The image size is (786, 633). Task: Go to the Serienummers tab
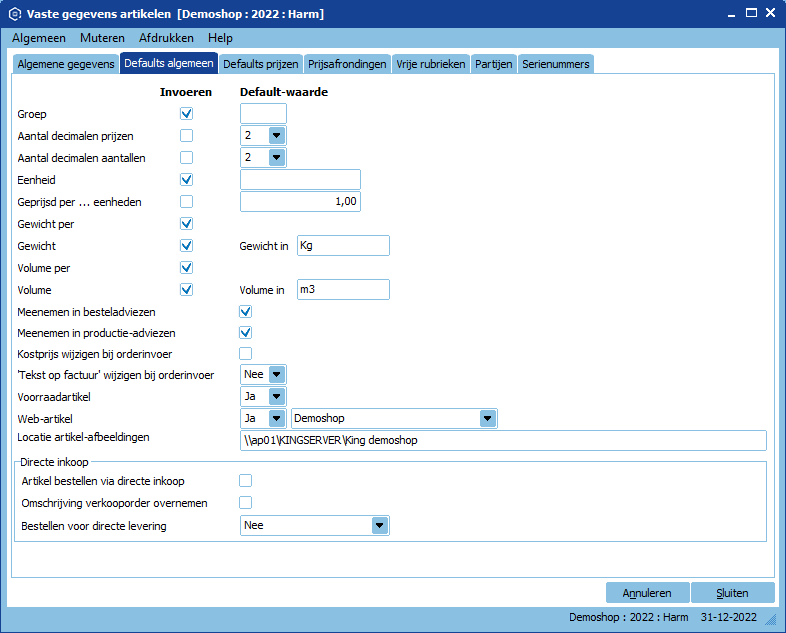coord(556,64)
